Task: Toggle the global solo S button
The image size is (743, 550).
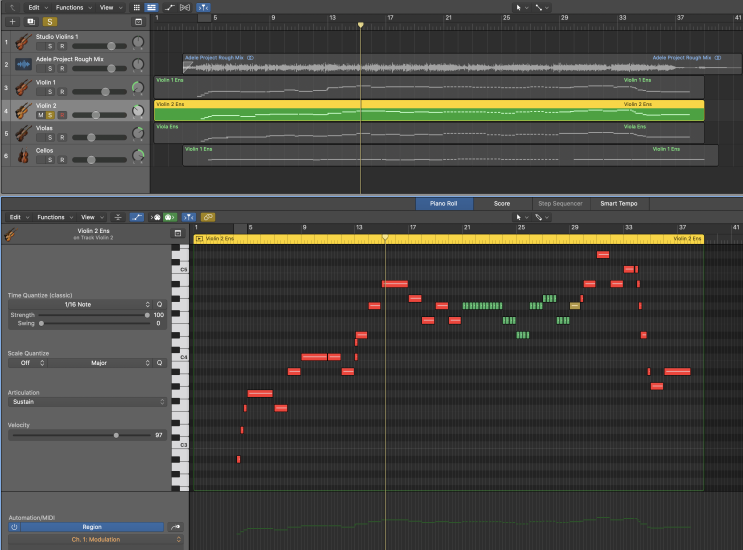Action: click(49, 22)
